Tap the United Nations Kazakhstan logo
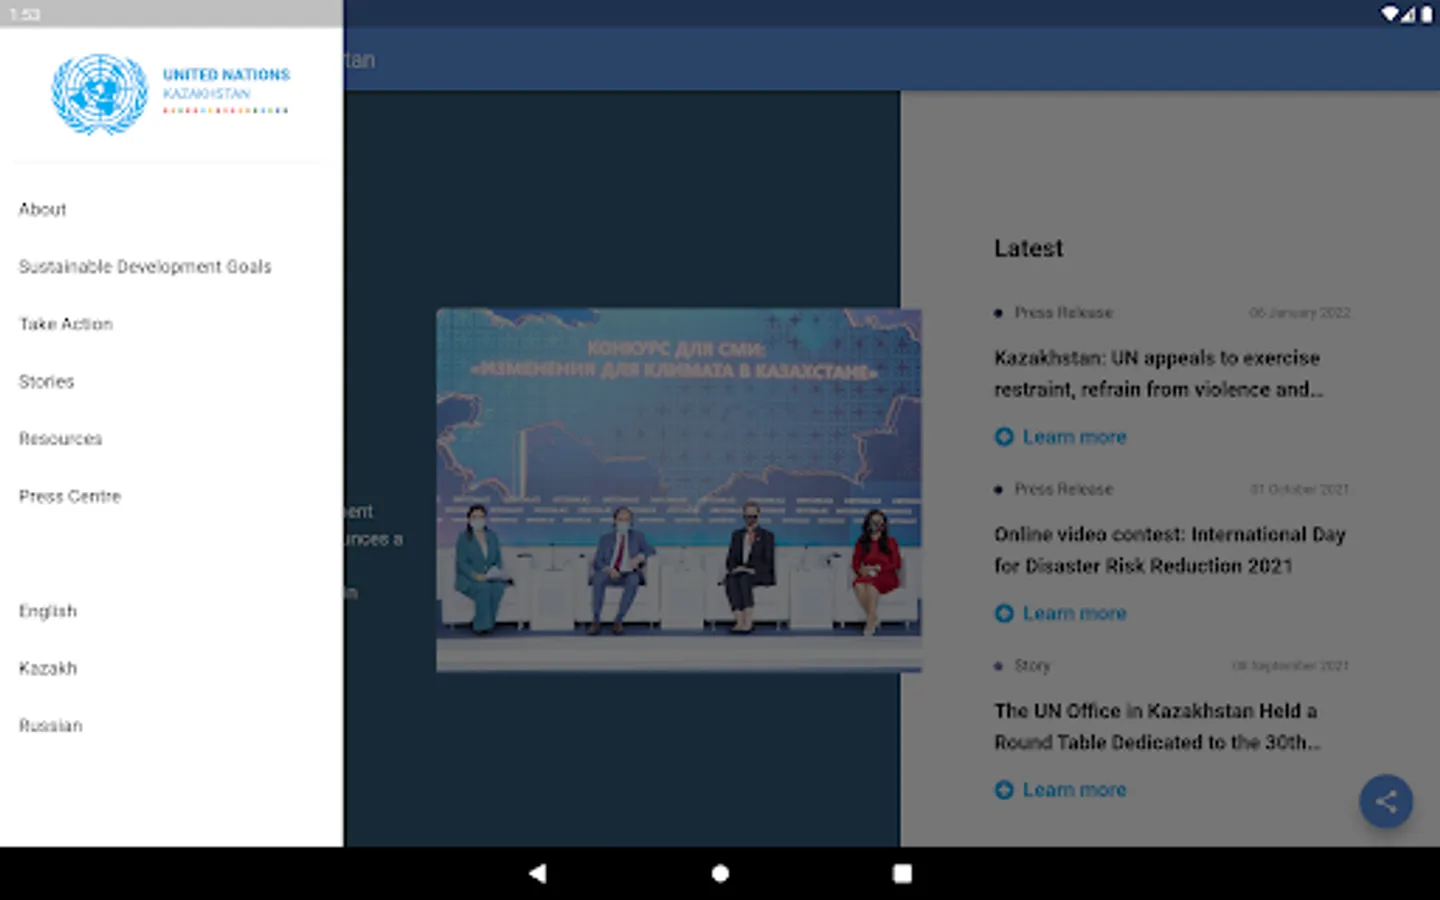This screenshot has width=1440, height=900. pos(171,94)
